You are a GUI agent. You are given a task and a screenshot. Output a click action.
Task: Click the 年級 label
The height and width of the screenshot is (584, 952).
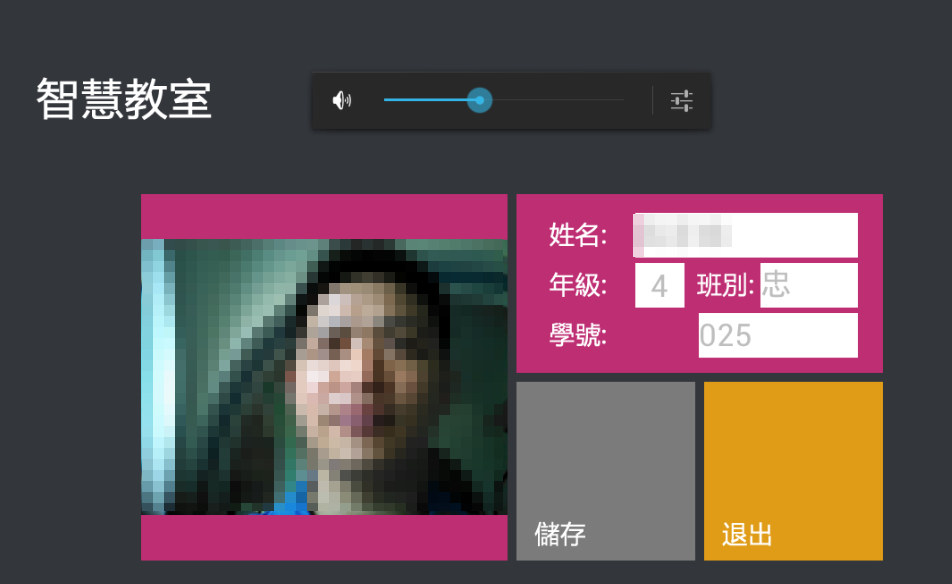click(578, 286)
